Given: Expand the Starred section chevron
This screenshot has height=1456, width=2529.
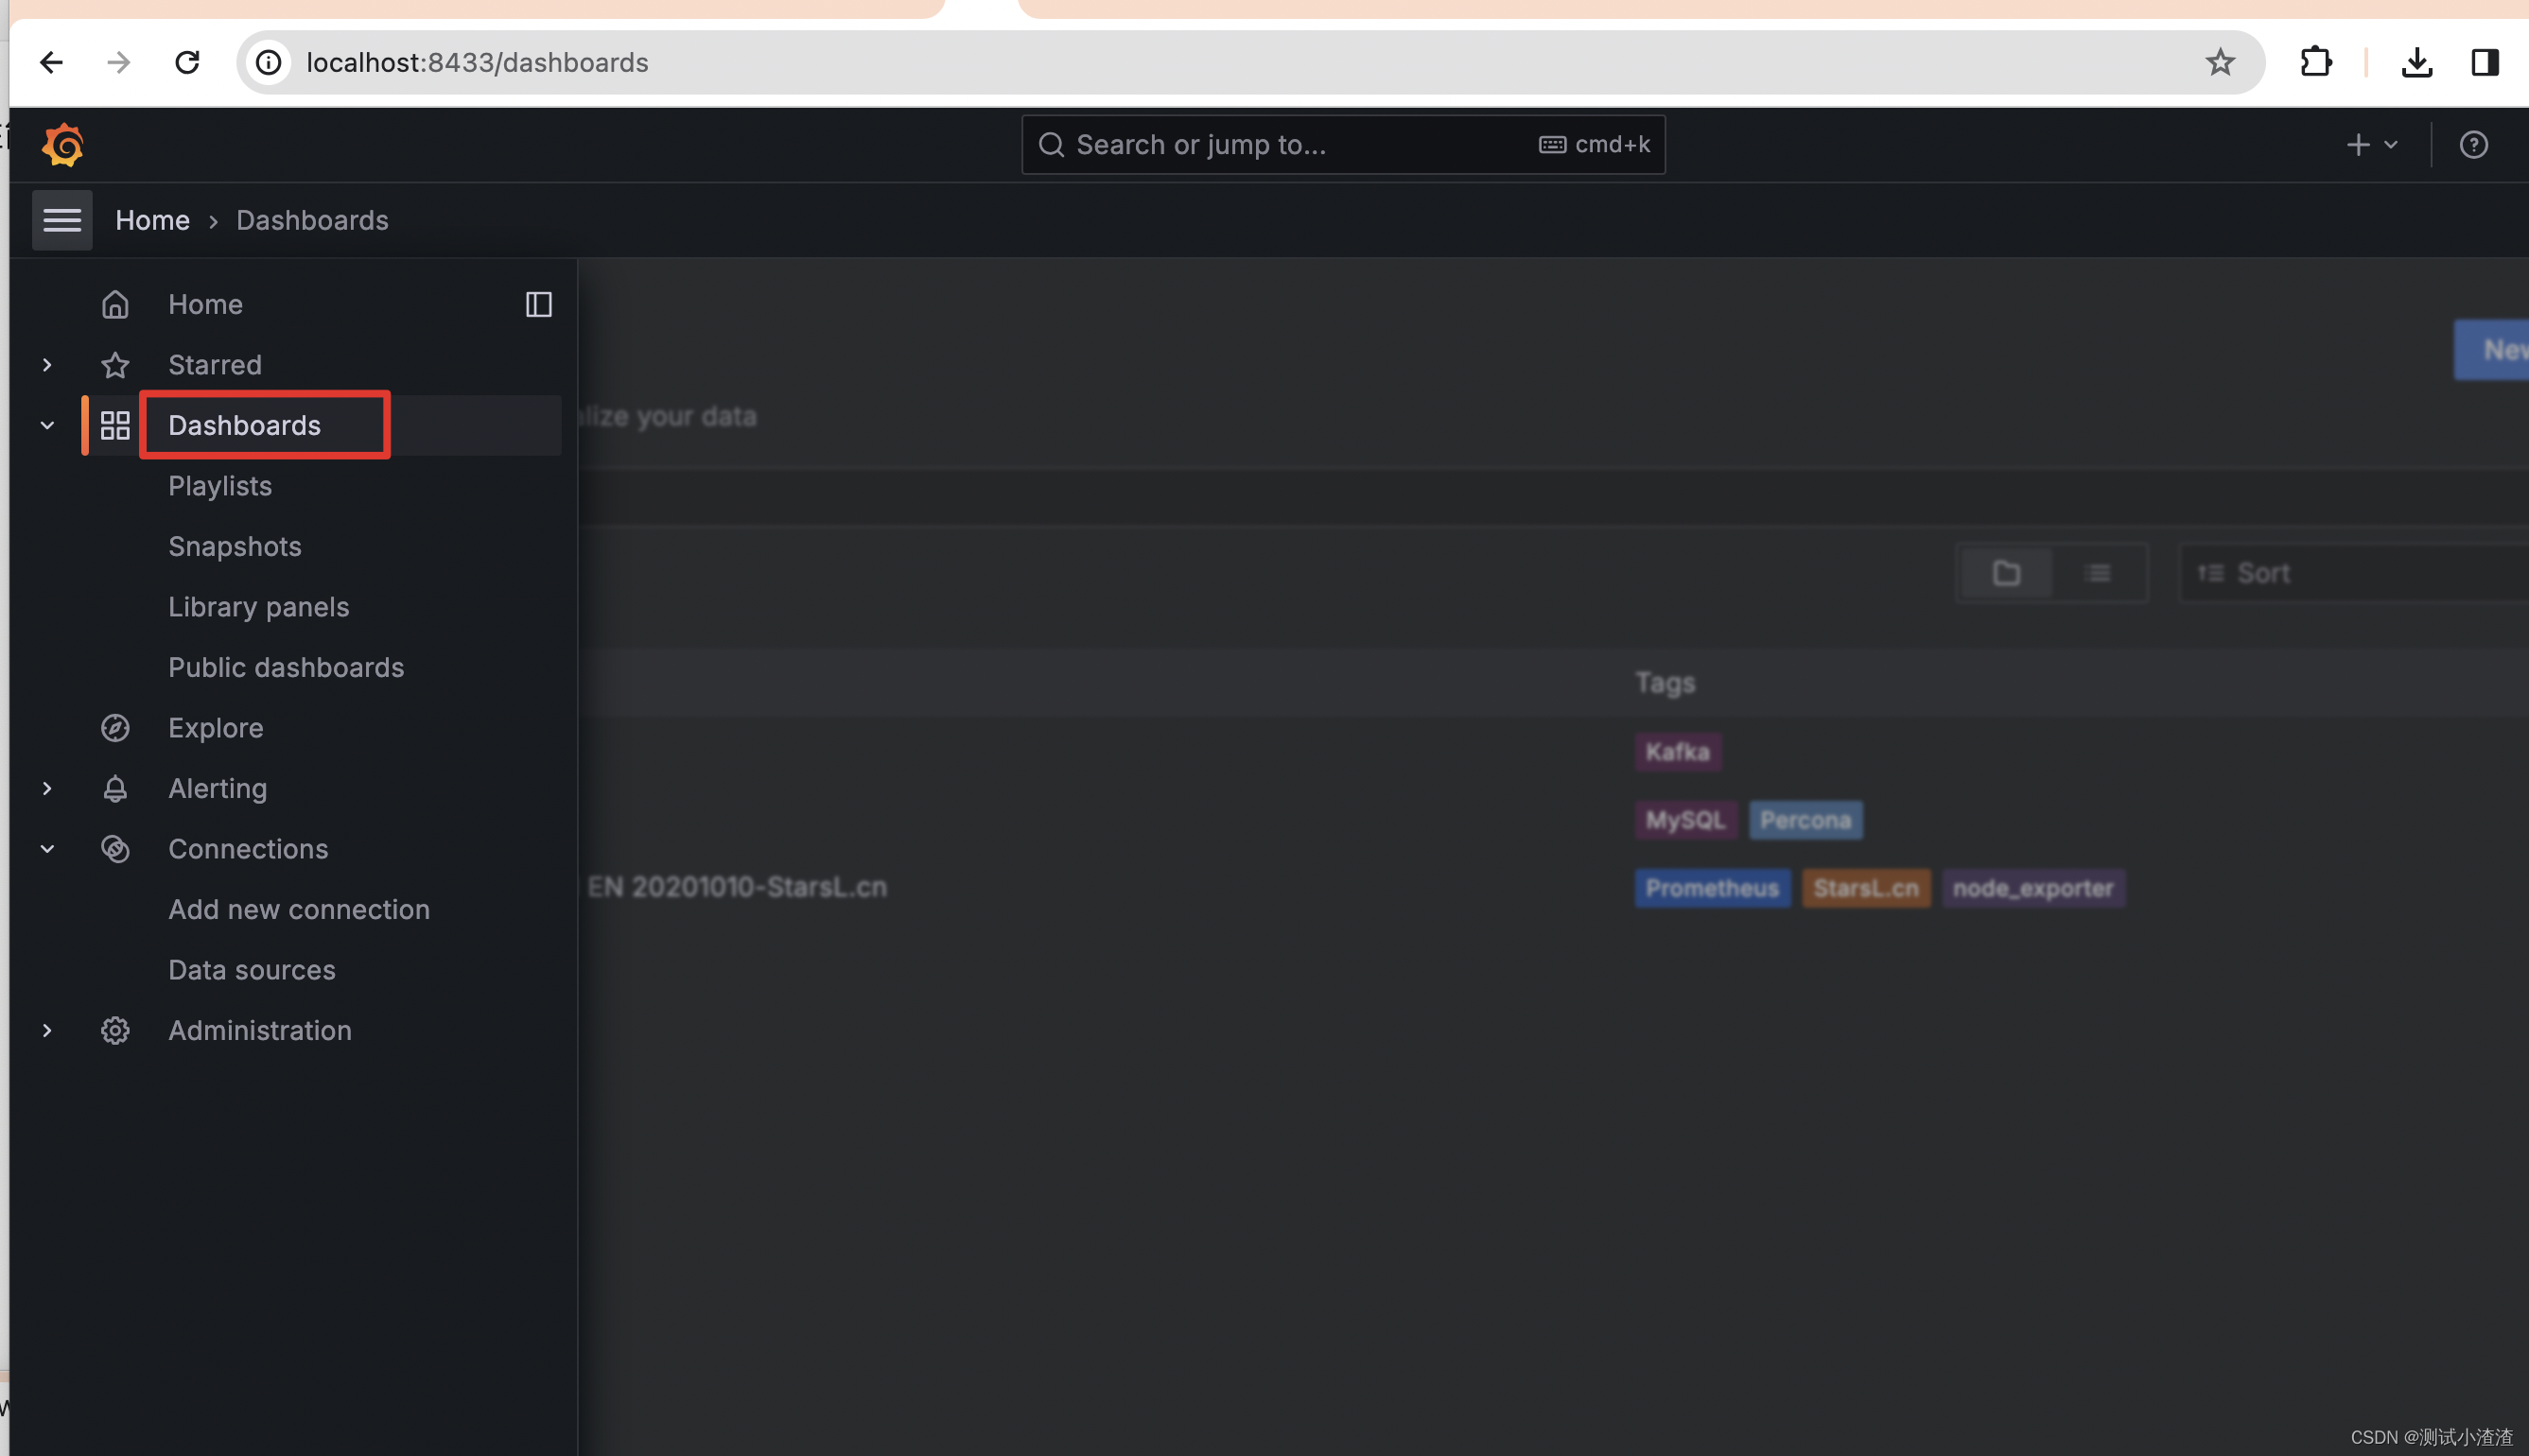Looking at the screenshot, I should pos(47,365).
